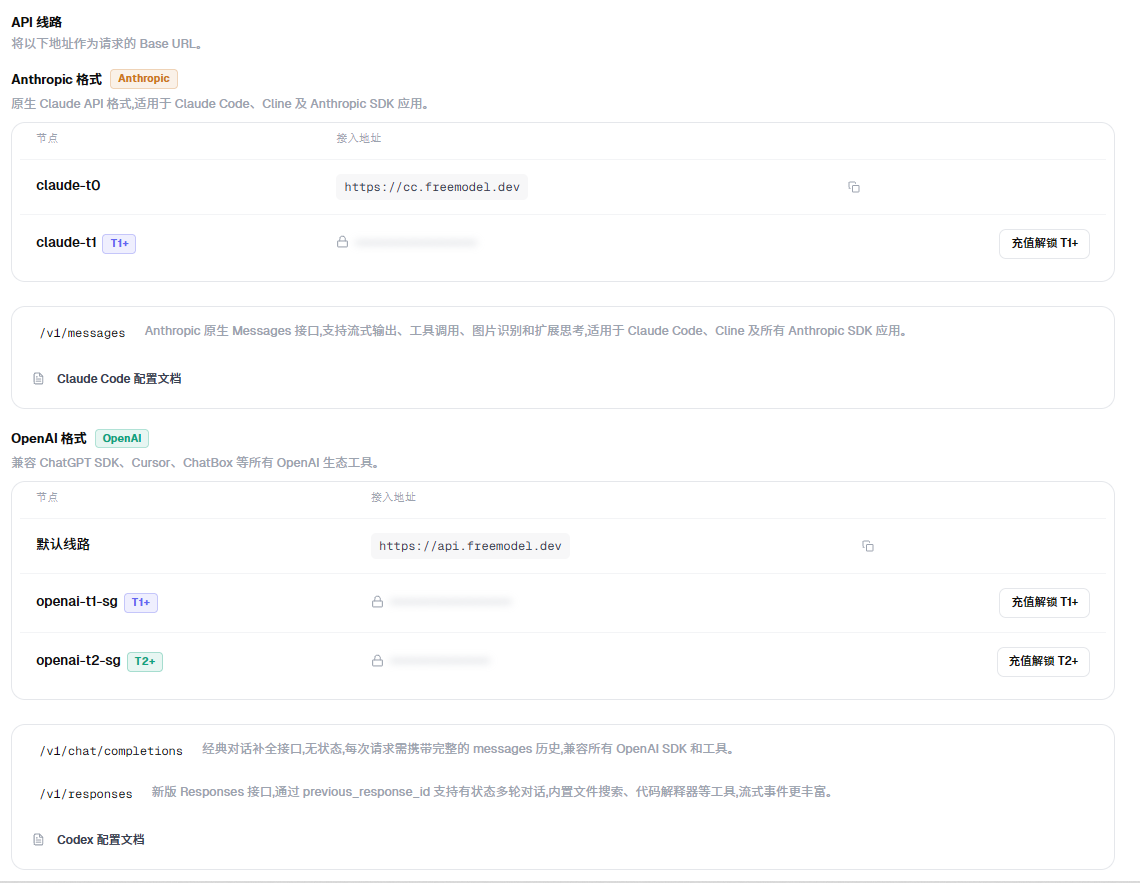Screen dimensions: 1140x883
Task: Click document icon beside Claude Code 配置文档
Action: pos(39,379)
